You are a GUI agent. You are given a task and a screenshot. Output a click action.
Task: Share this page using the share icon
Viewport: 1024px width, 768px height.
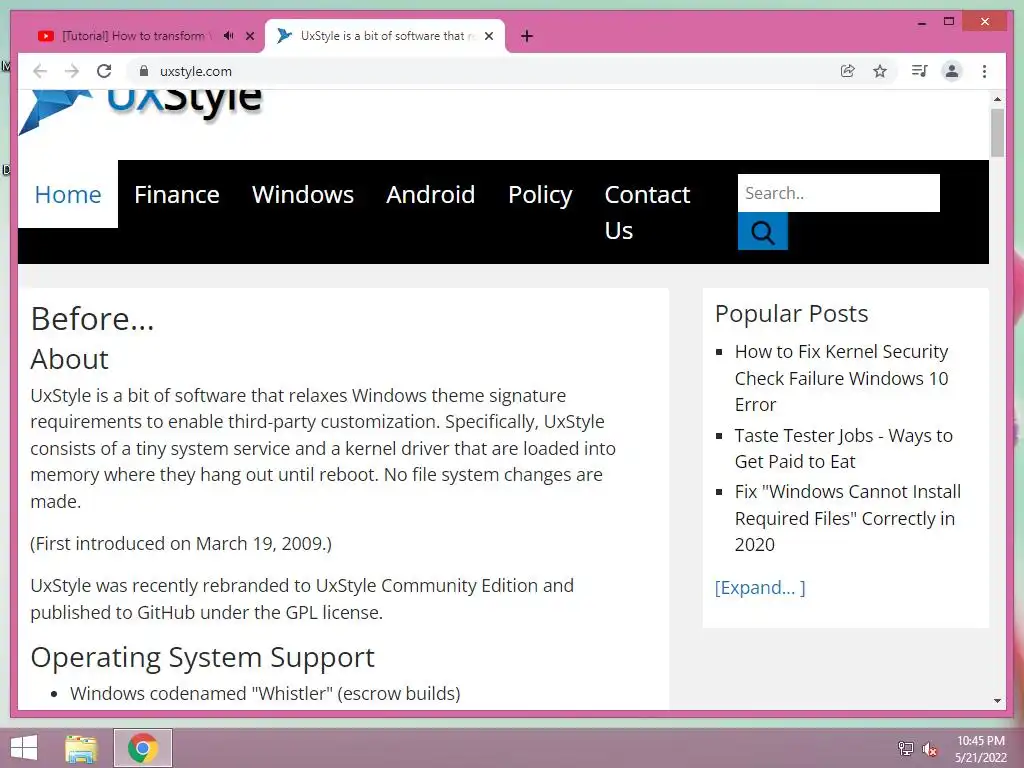point(848,71)
